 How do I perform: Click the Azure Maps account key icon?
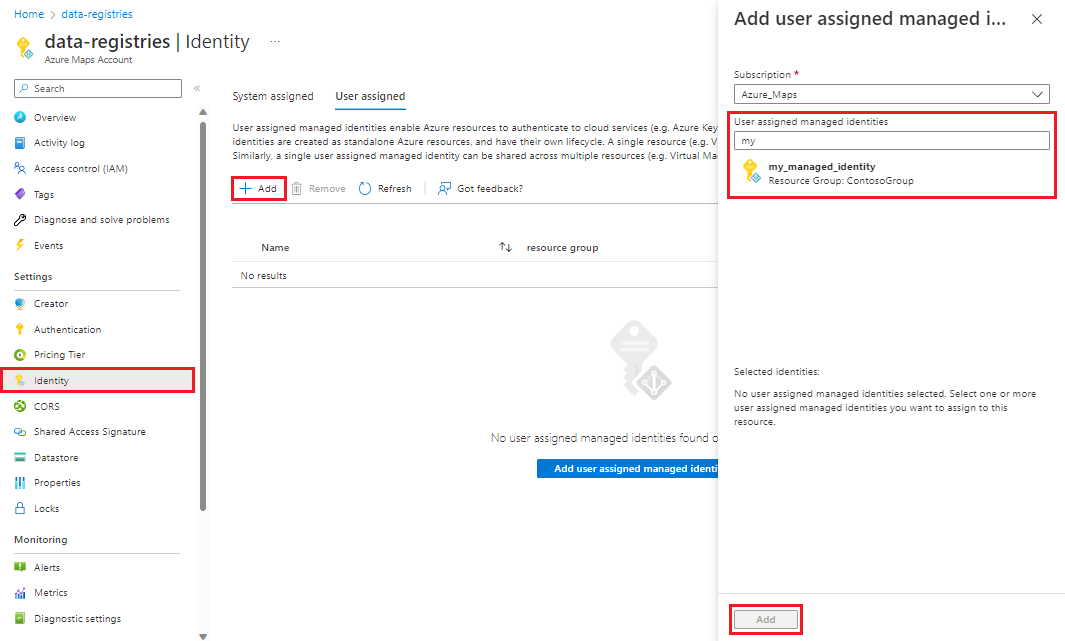[x=24, y=48]
